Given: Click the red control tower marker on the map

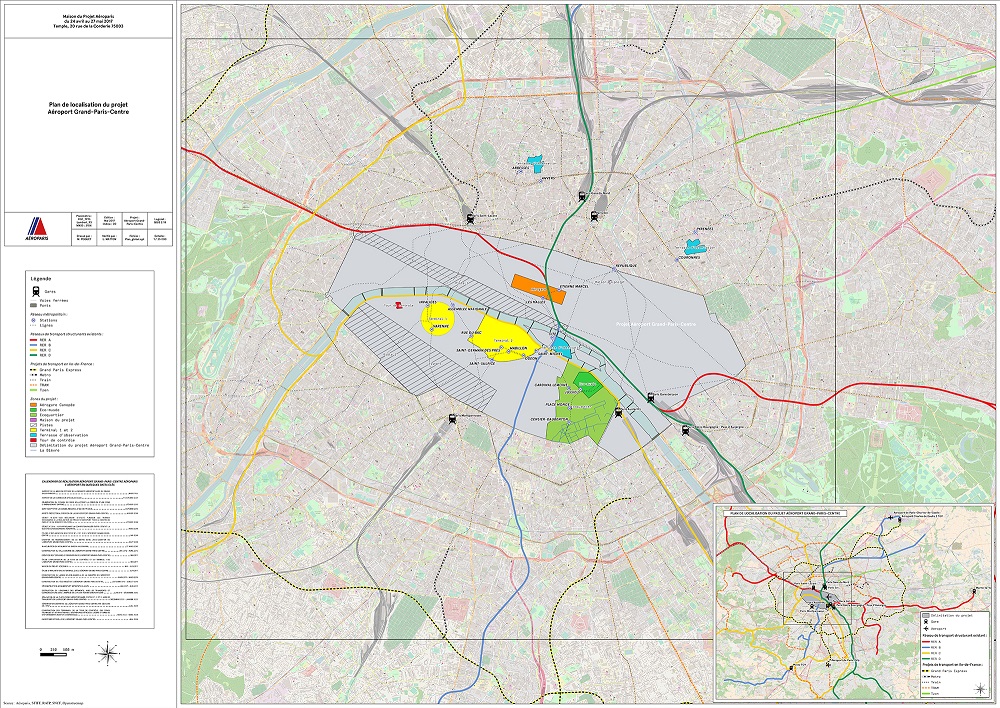Looking at the screenshot, I should click(398, 305).
